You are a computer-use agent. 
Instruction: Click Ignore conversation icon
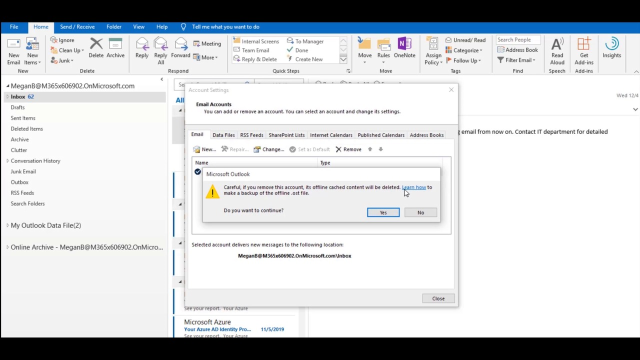(62, 40)
